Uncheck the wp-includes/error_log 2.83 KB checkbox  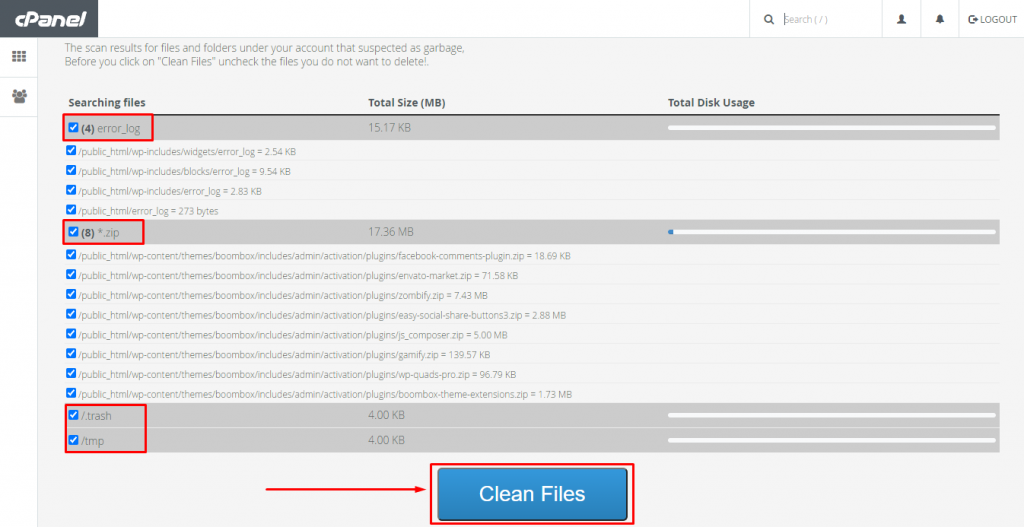point(71,190)
